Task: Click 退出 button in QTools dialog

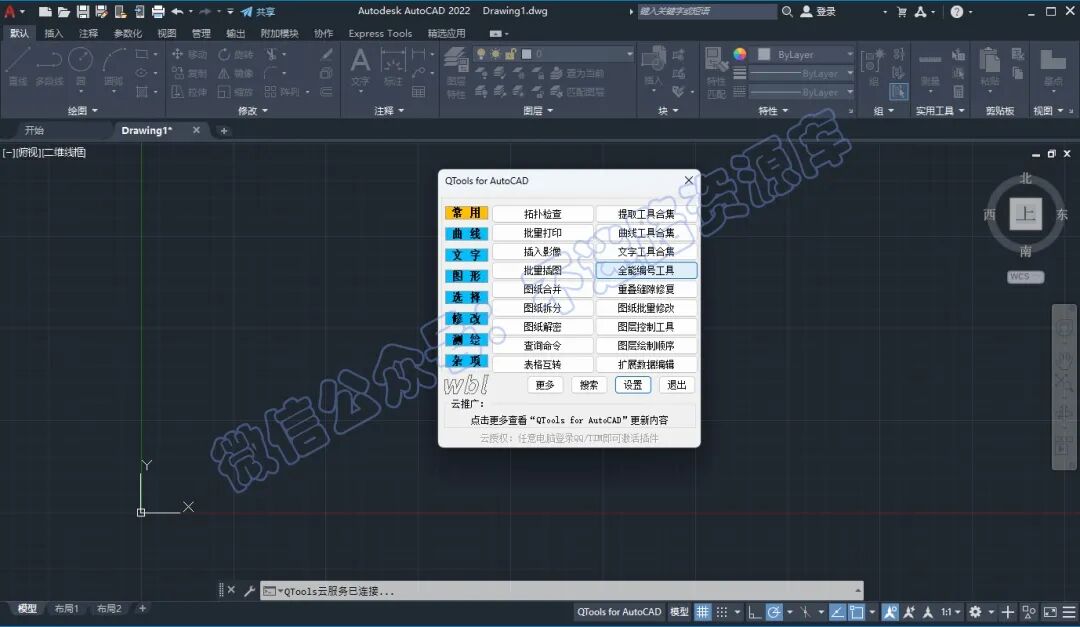Action: [676, 384]
